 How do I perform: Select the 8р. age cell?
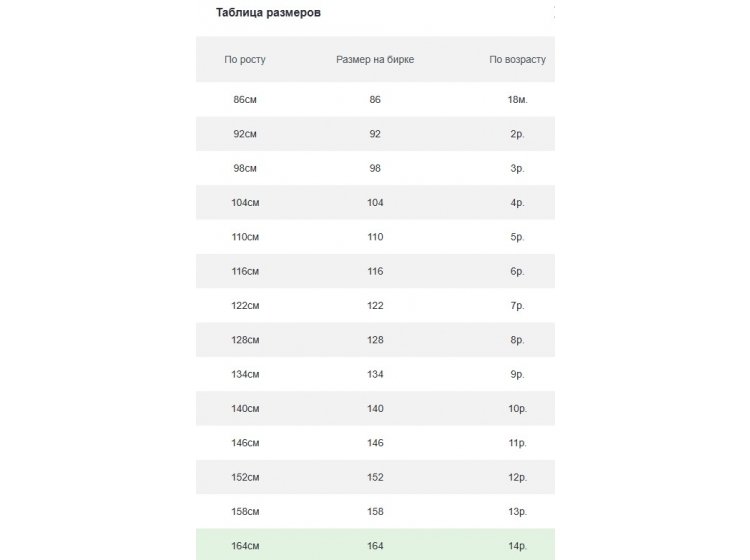(x=517, y=340)
